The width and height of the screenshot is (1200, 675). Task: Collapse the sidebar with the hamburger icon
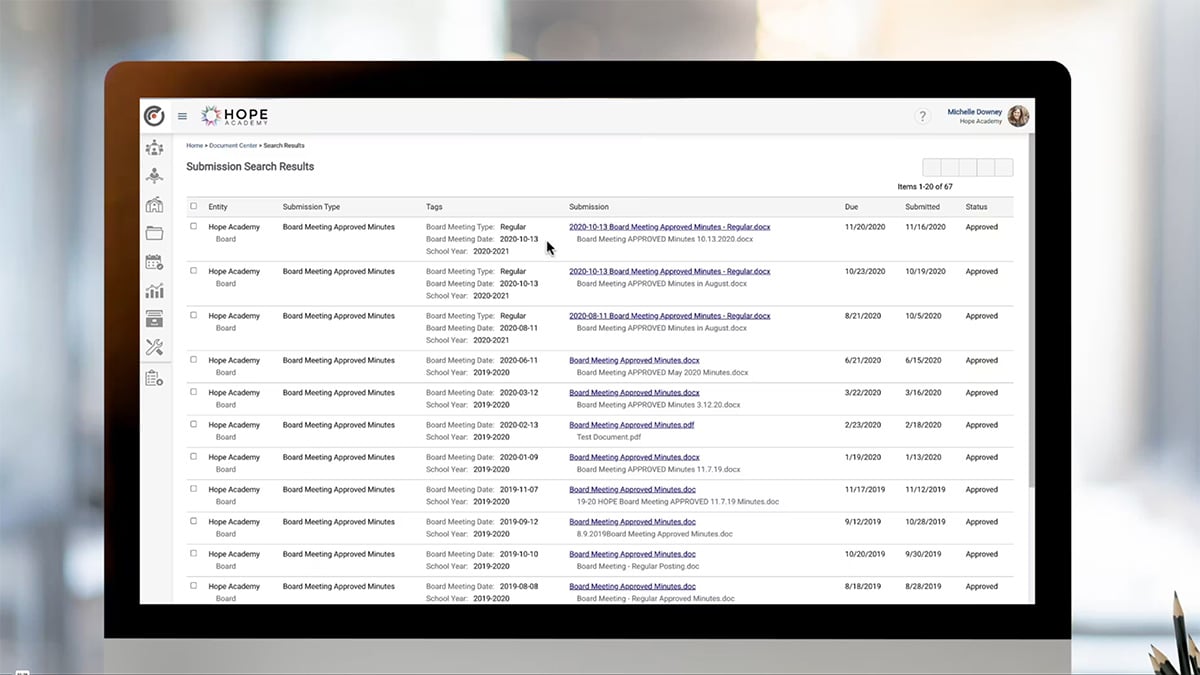tap(182, 115)
